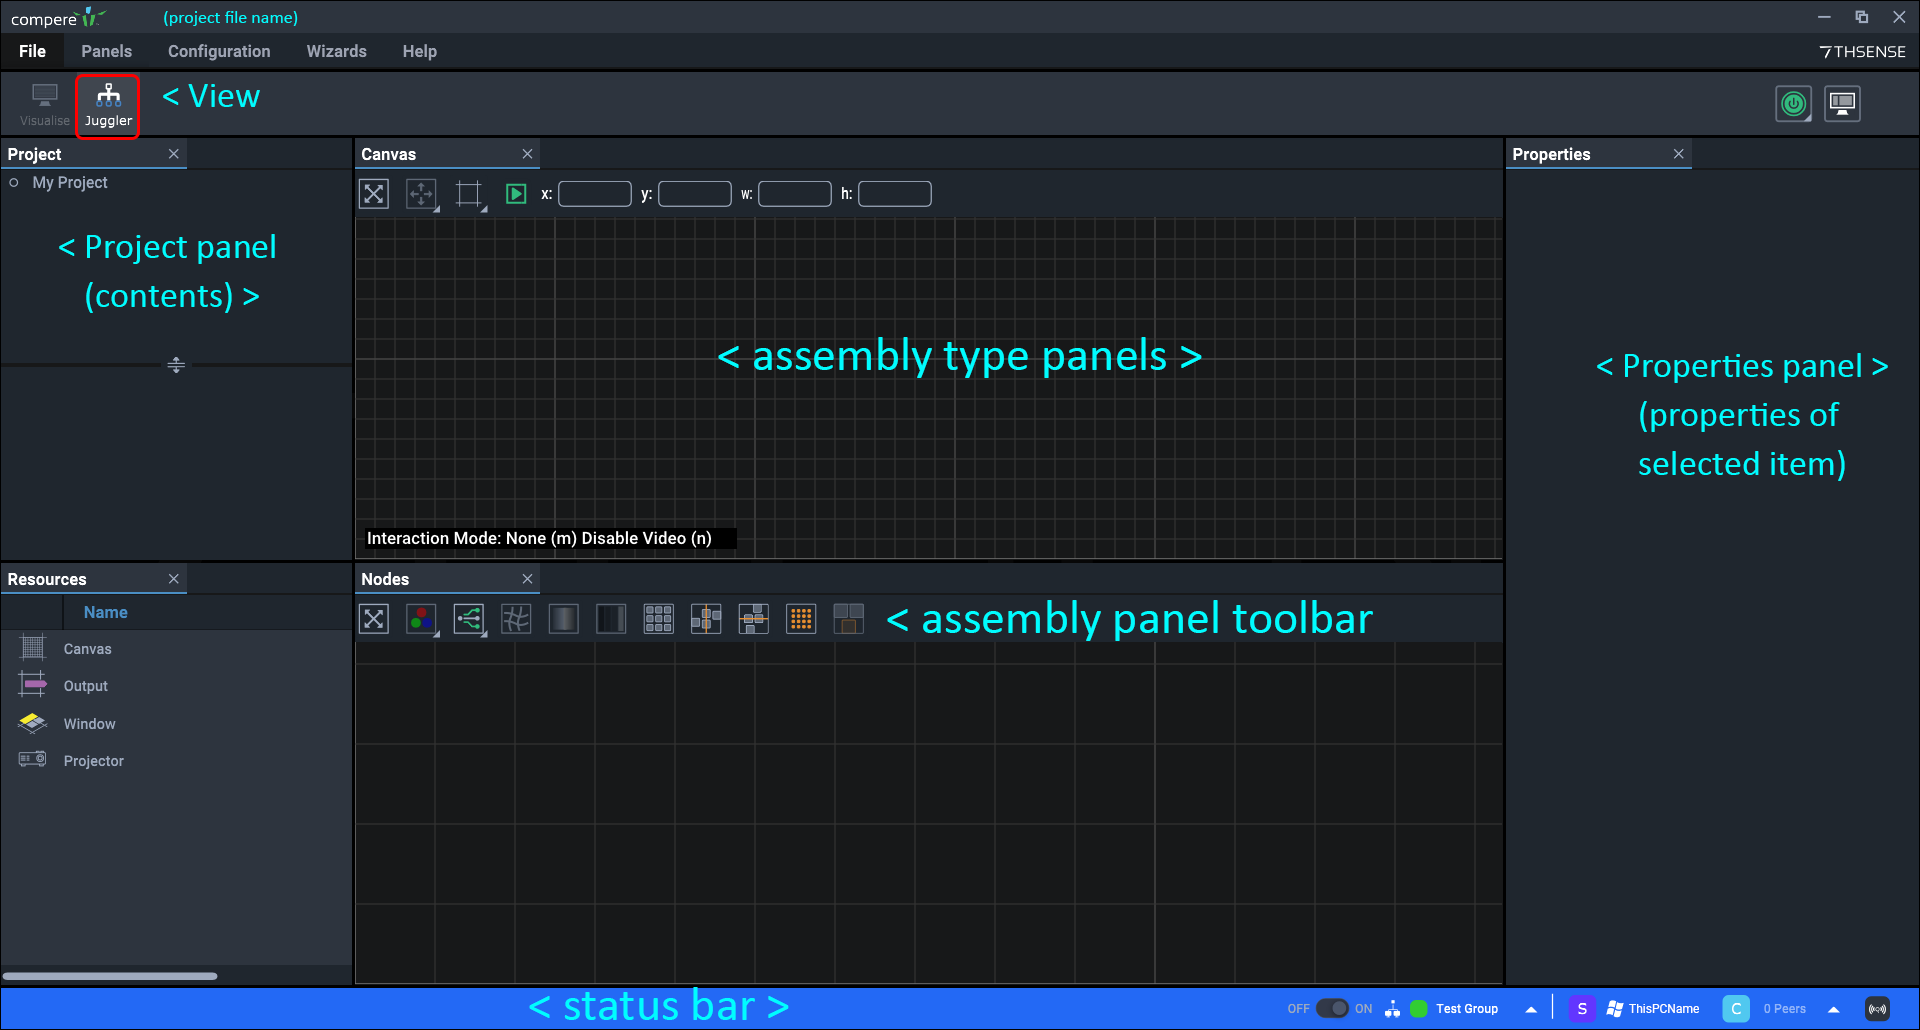
Task: Click the network group icon in status bar
Action: [x=1392, y=1009]
